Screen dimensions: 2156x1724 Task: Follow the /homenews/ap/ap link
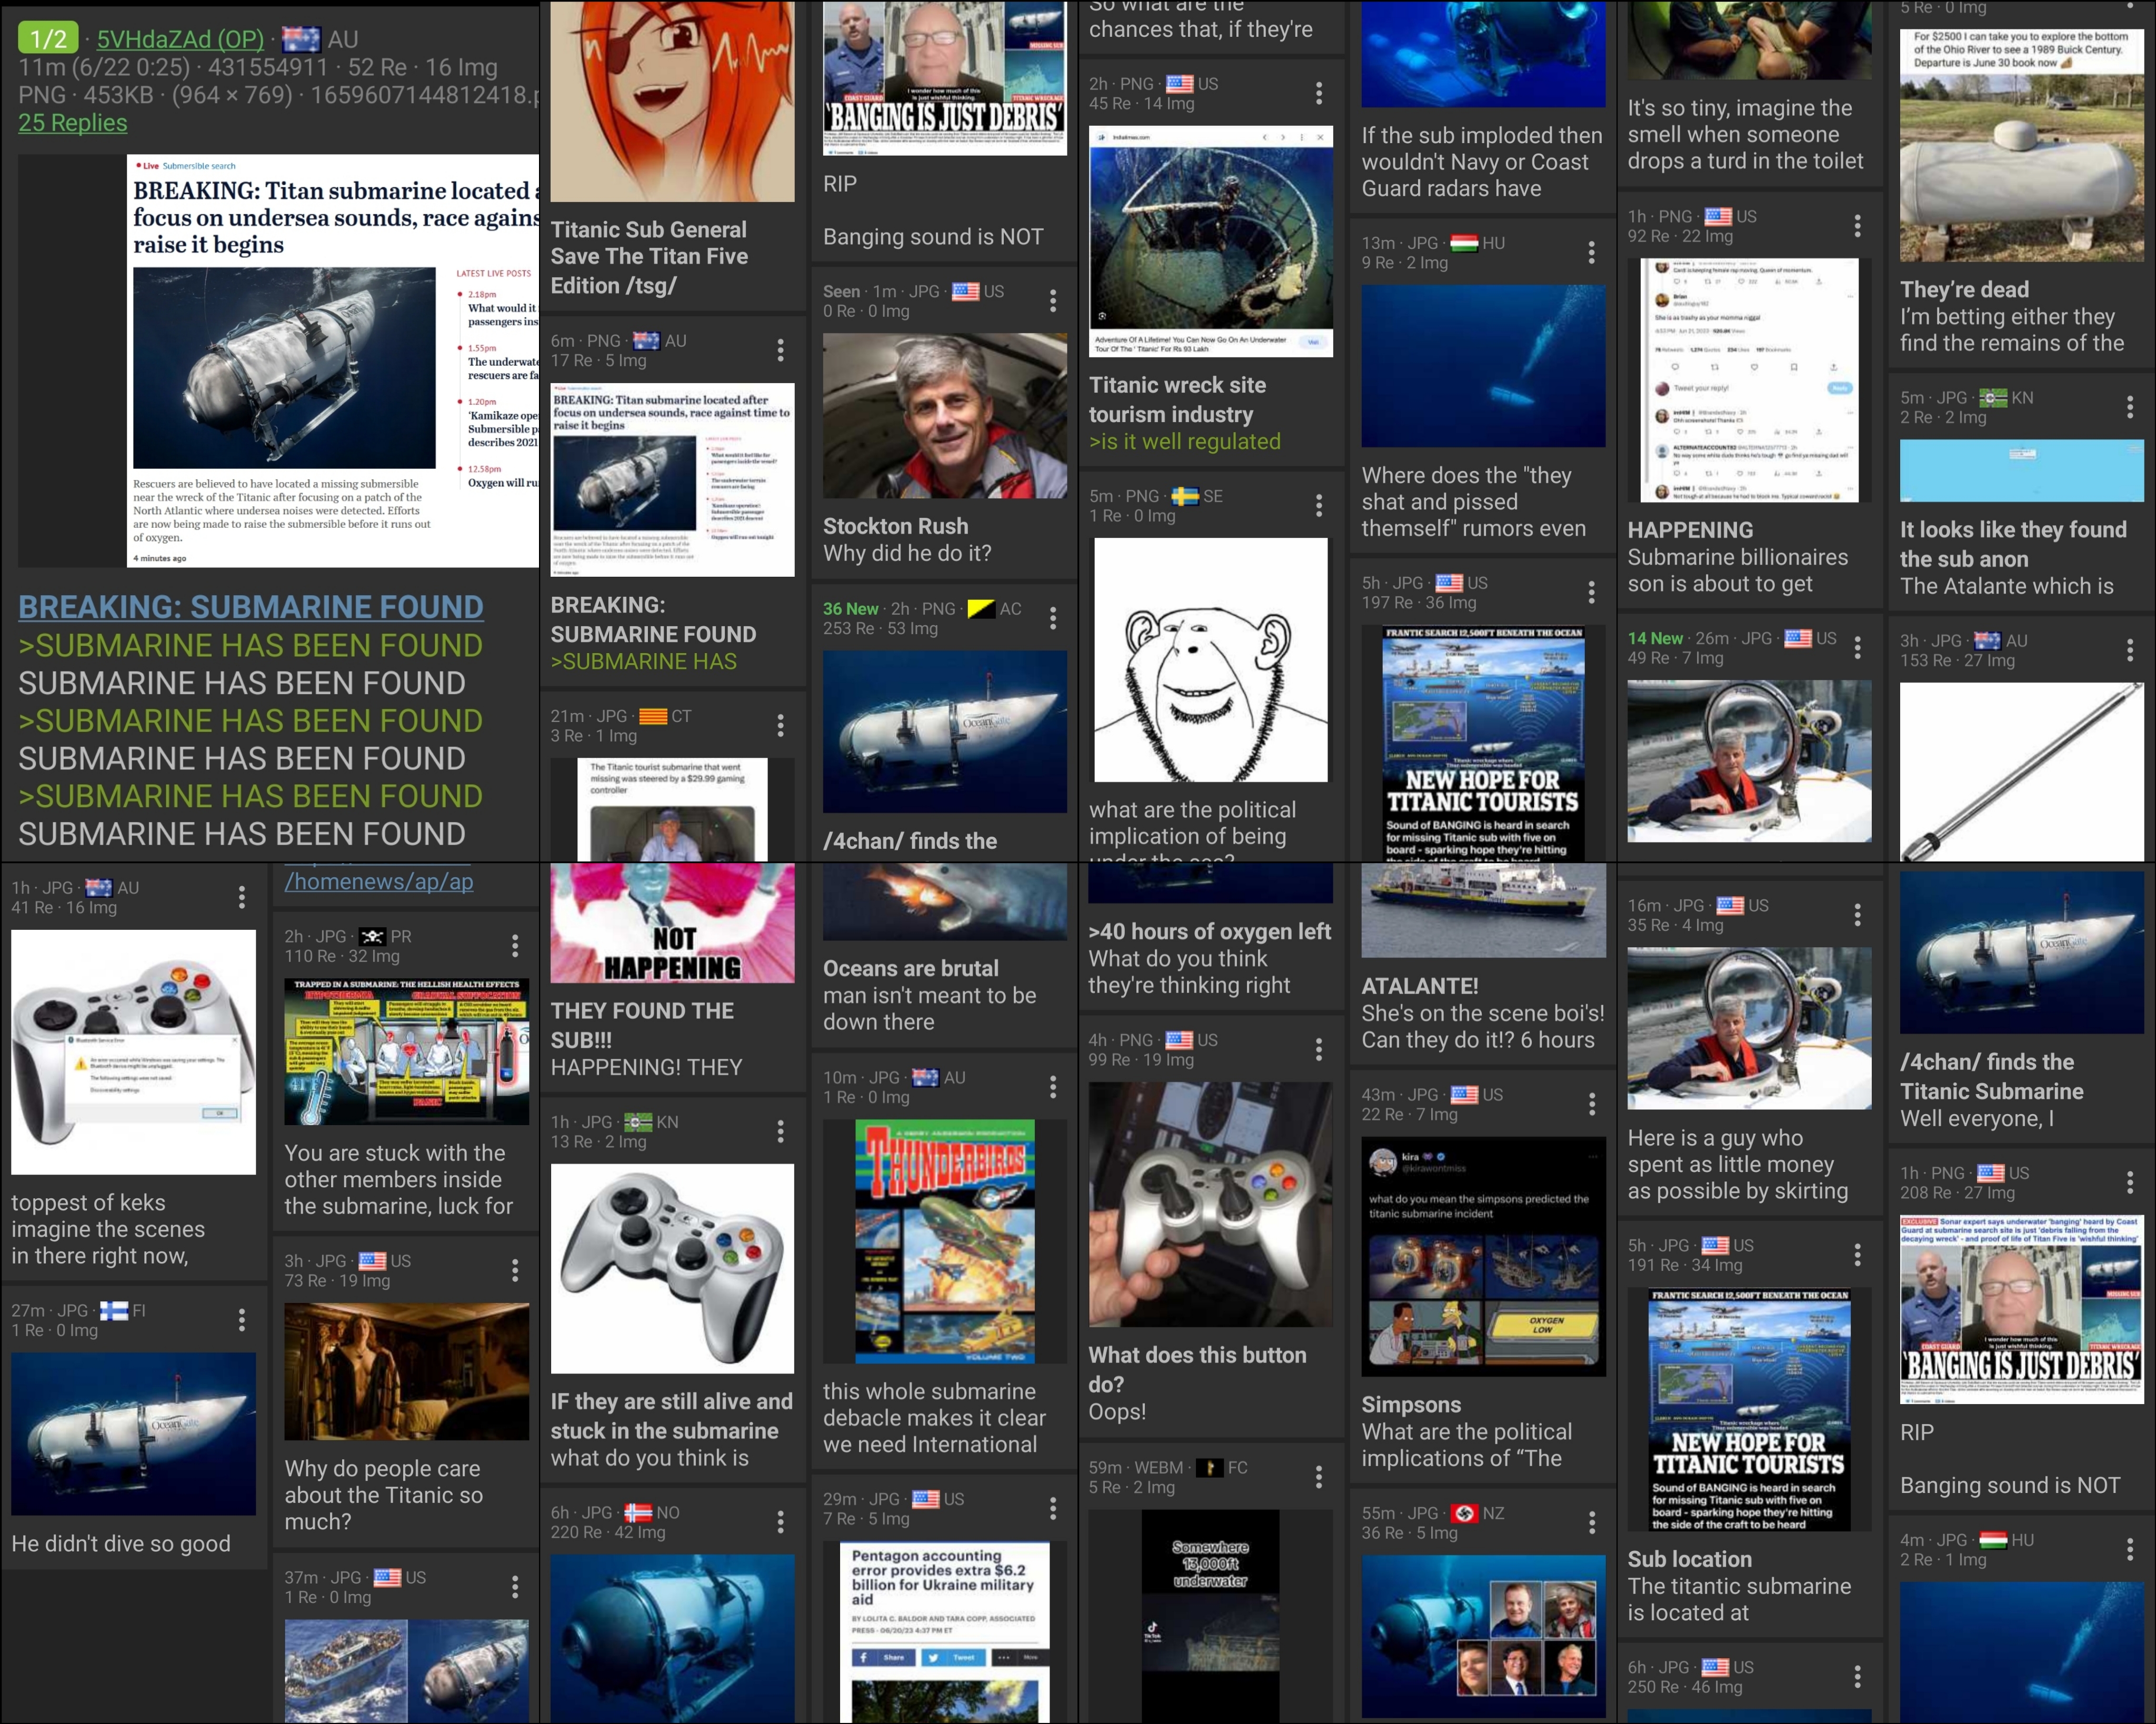pyautogui.click(x=379, y=881)
